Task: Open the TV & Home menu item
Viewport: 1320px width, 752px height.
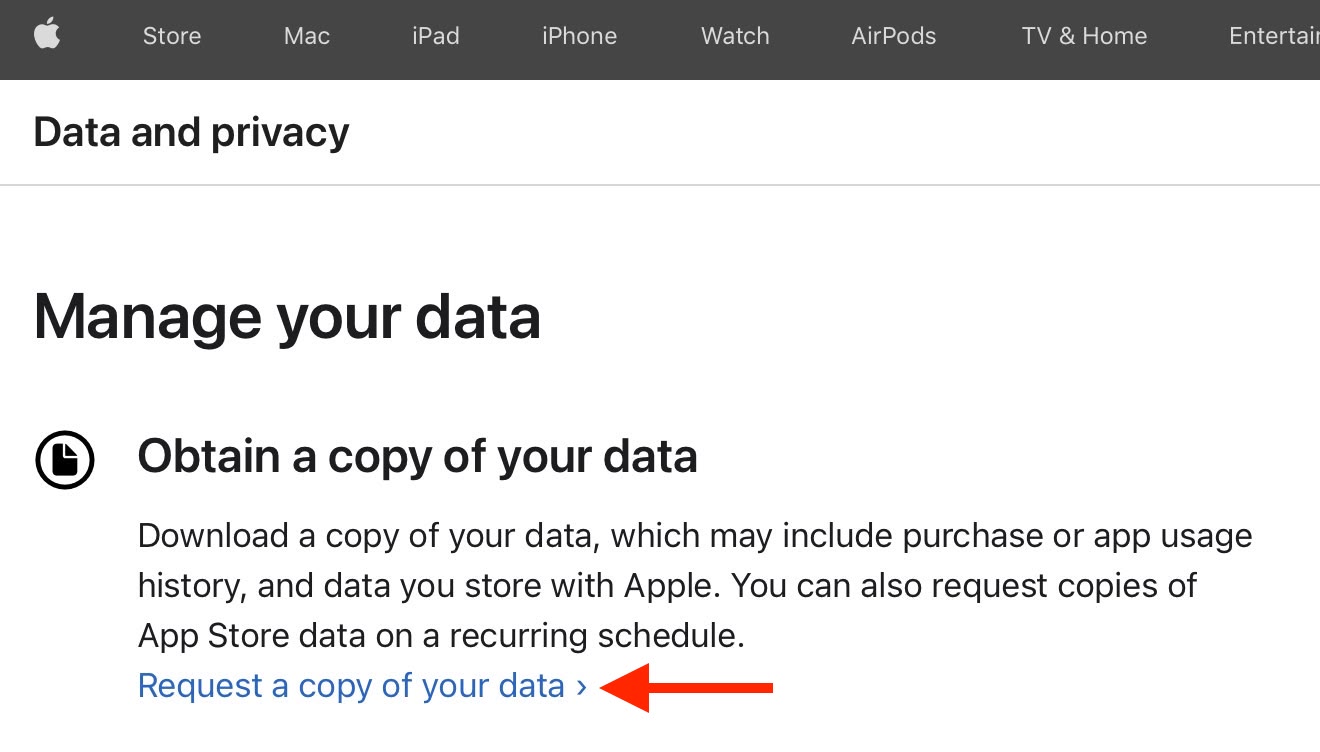Action: point(1084,36)
